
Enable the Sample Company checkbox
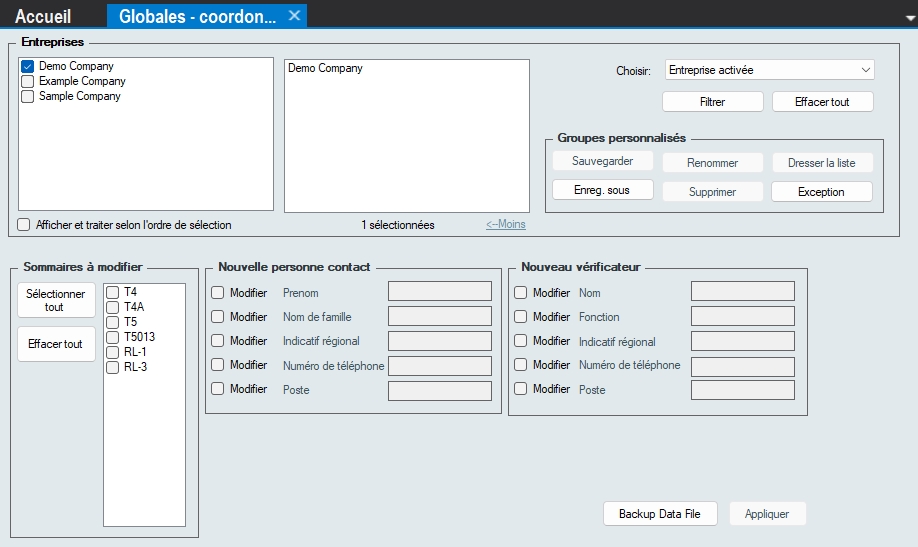[x=28, y=97]
